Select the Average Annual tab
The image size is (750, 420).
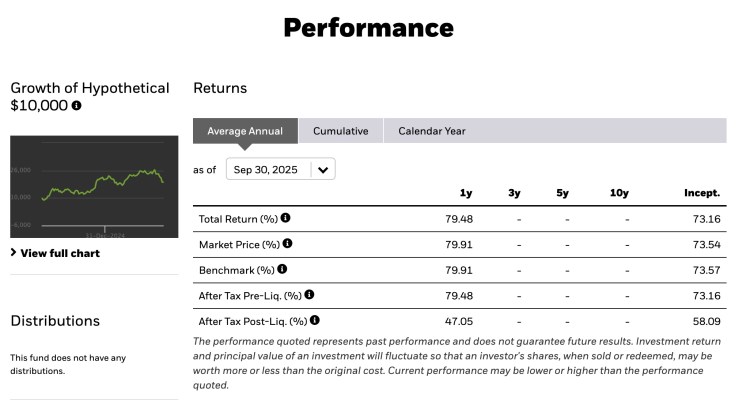pyautogui.click(x=245, y=131)
